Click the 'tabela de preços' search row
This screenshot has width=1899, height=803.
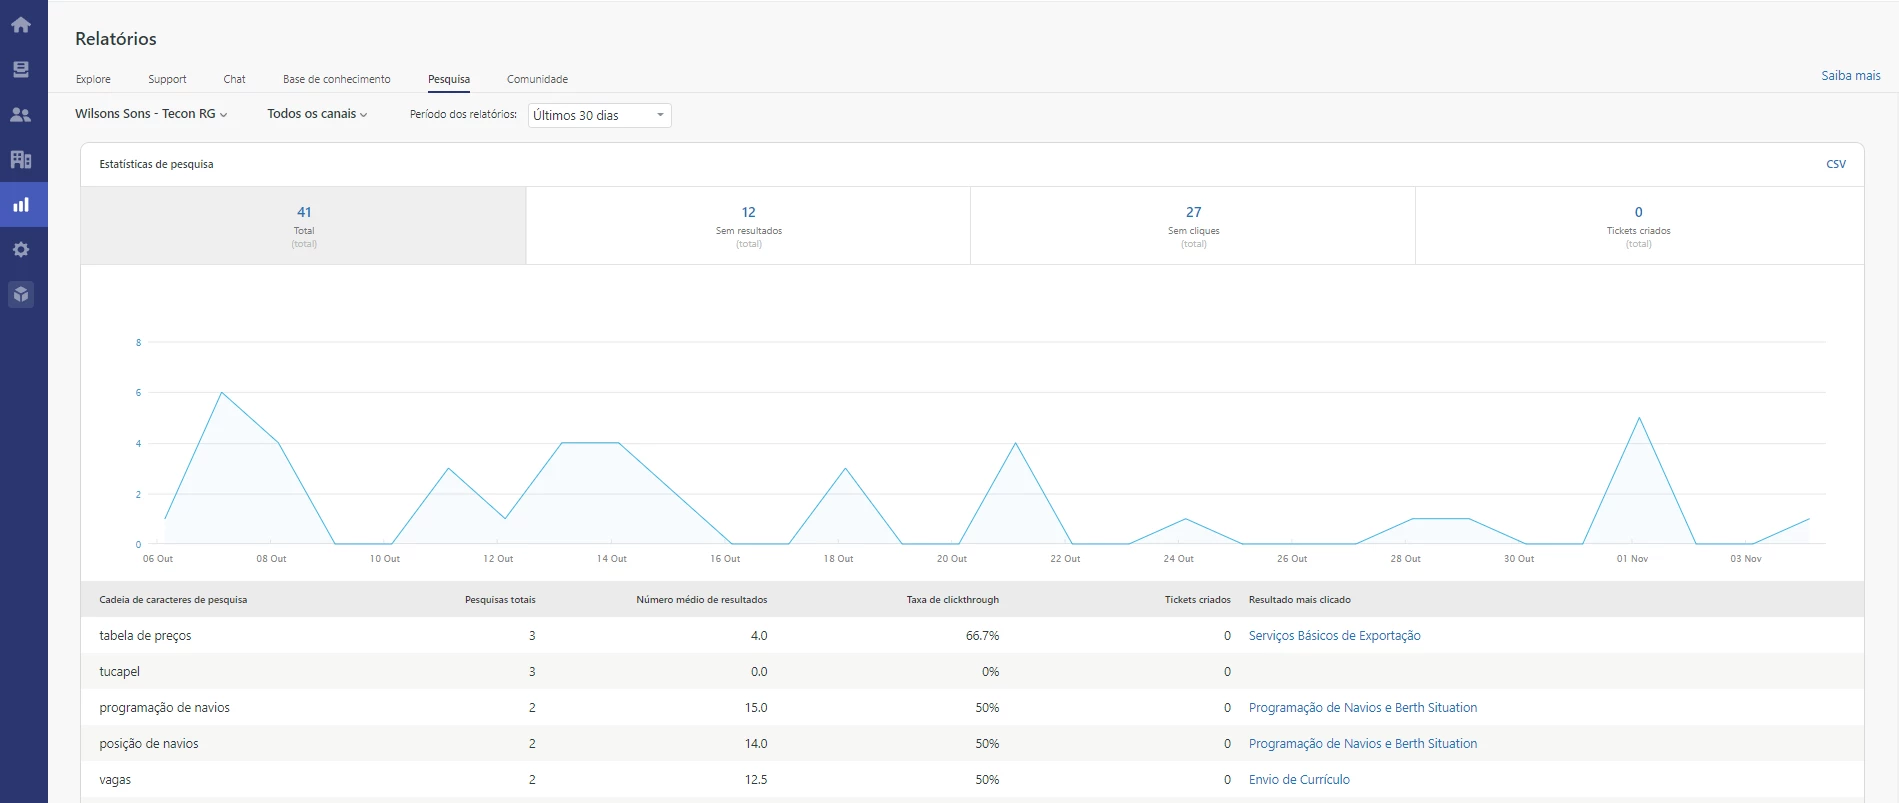pos(972,636)
